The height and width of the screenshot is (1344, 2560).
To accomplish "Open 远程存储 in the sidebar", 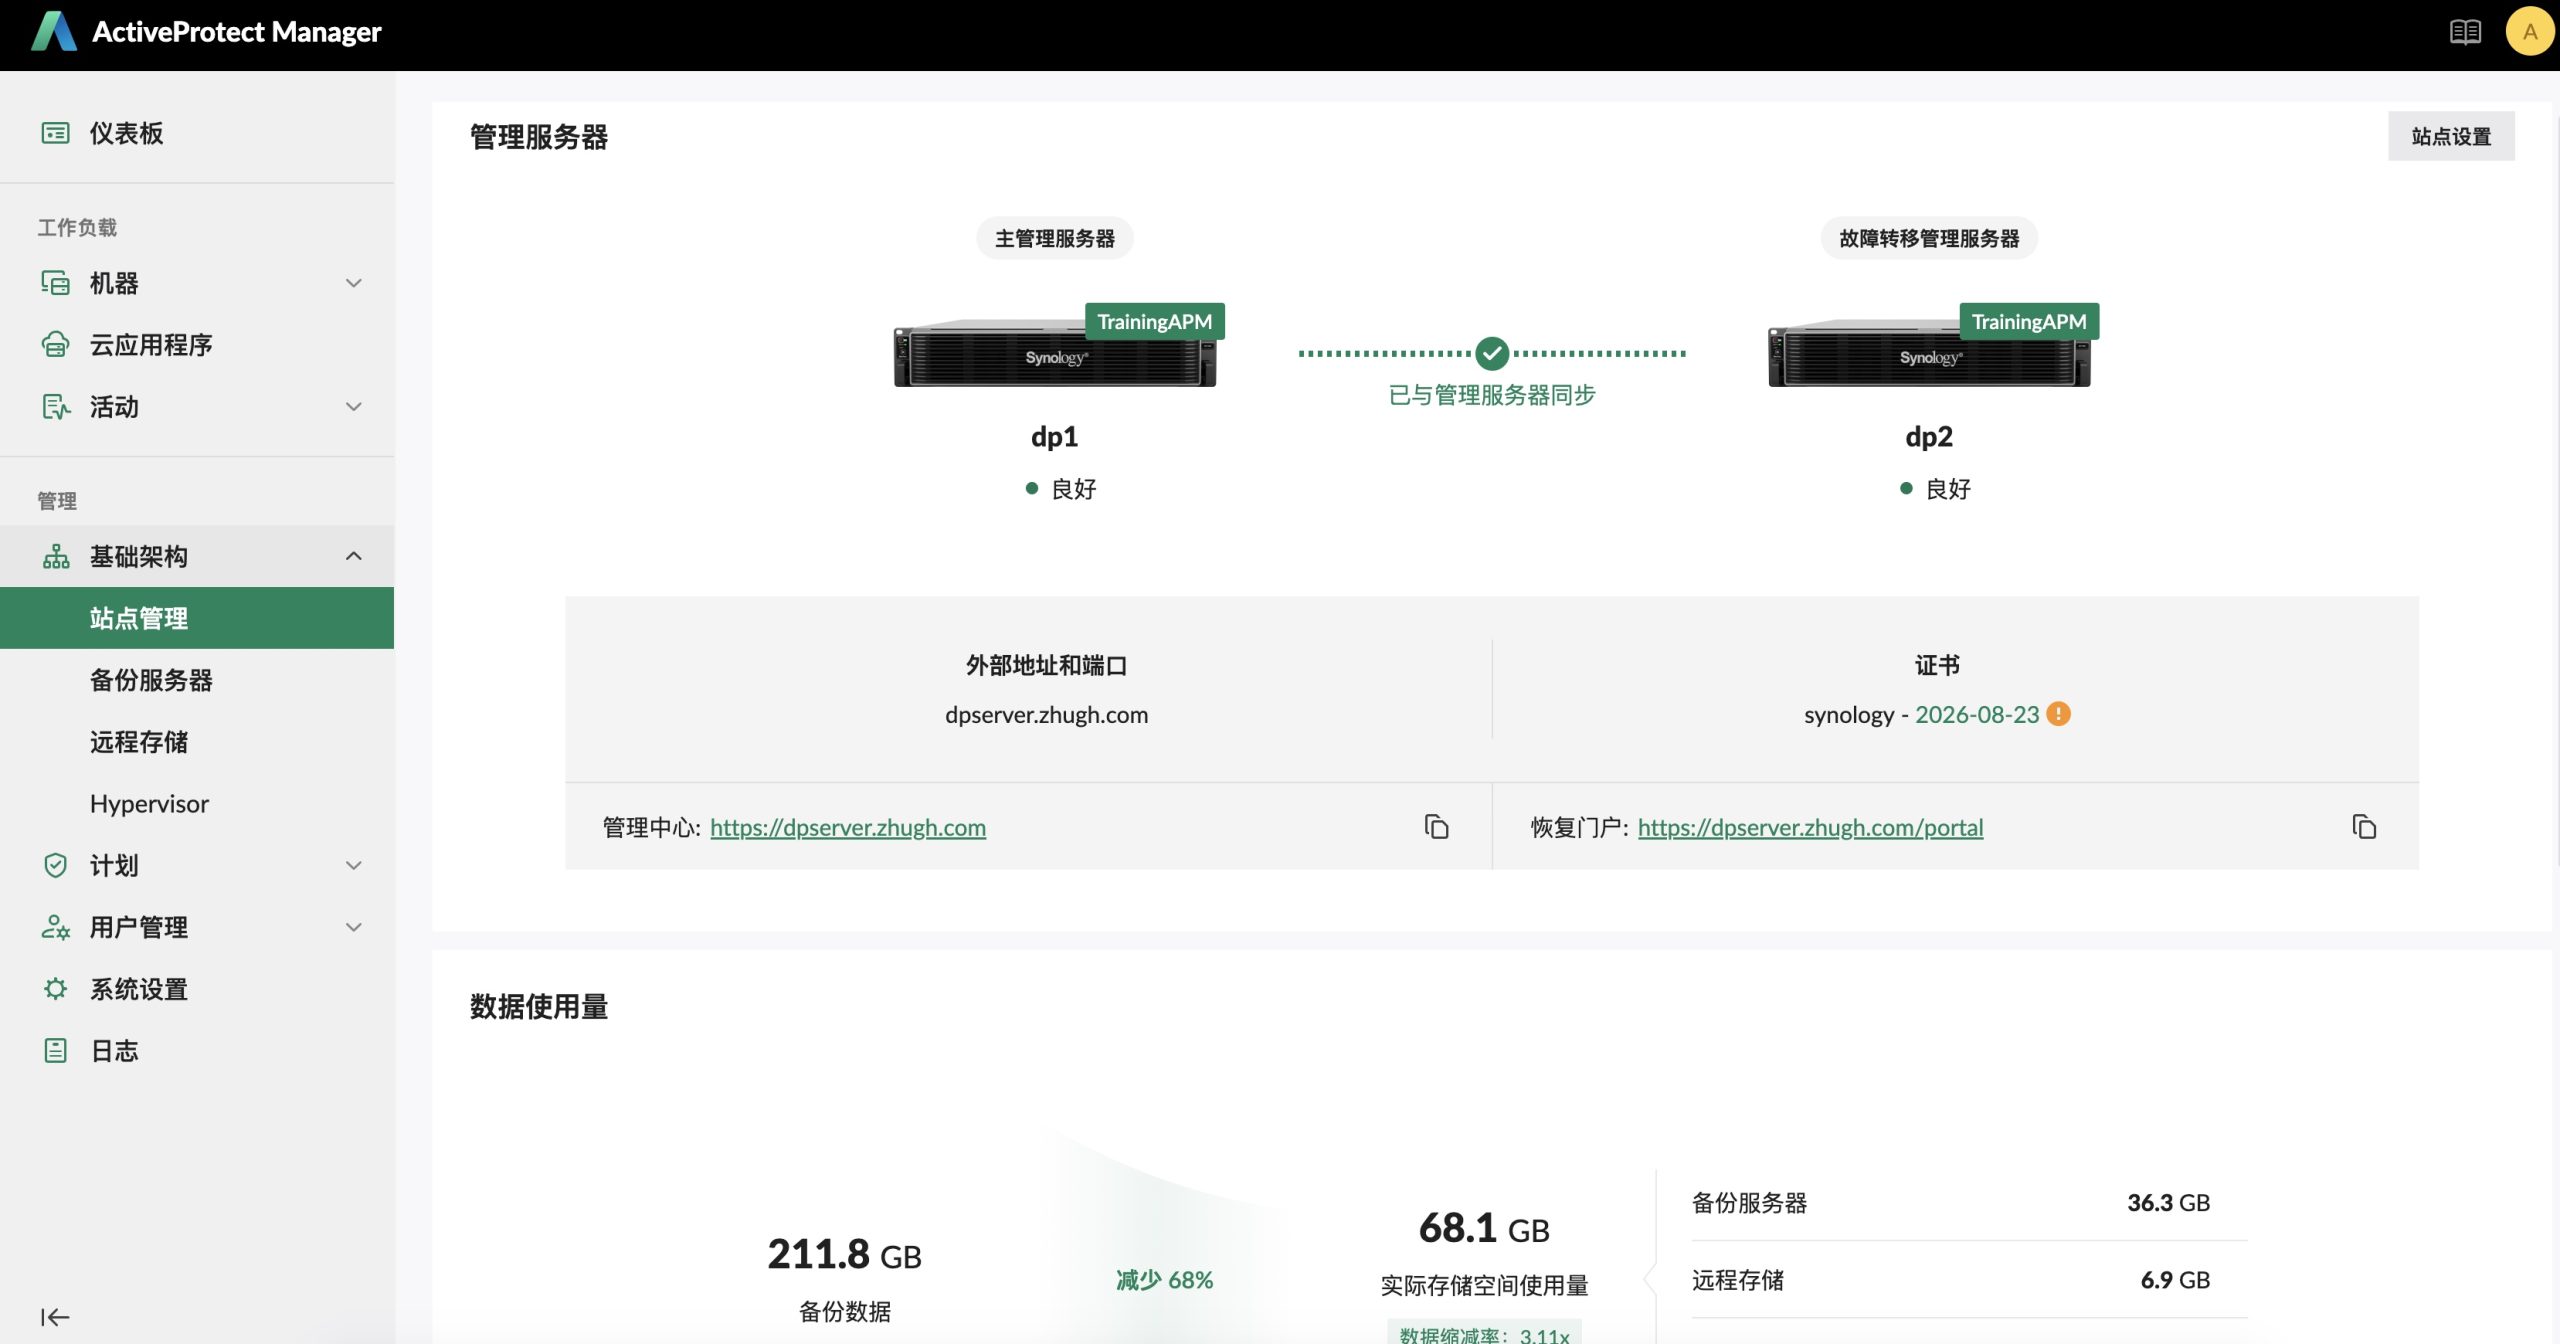I will [x=139, y=742].
